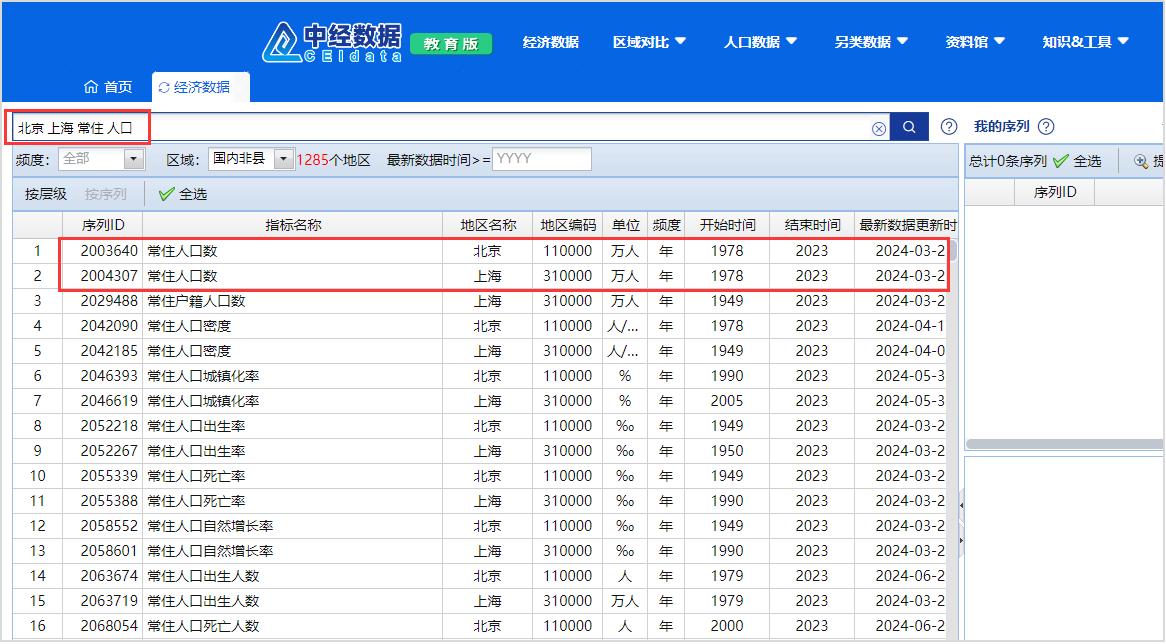Expand the 人口数据 menu

tap(760, 42)
